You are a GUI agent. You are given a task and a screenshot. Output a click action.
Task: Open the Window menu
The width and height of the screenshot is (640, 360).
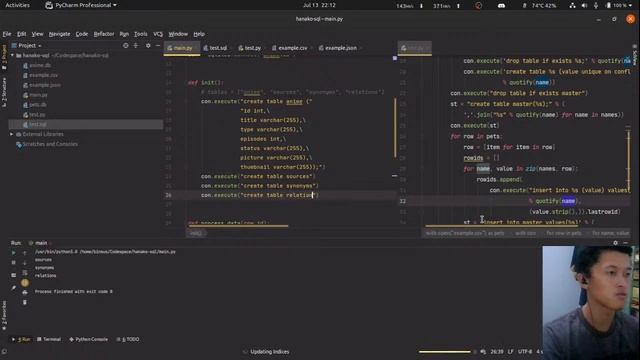pos(178,34)
